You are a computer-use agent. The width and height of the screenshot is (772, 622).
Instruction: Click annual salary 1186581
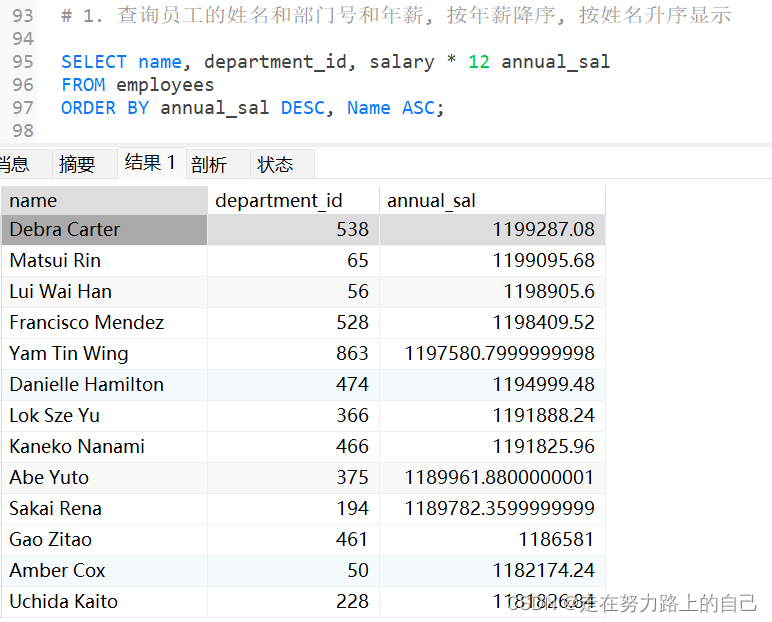[492, 540]
